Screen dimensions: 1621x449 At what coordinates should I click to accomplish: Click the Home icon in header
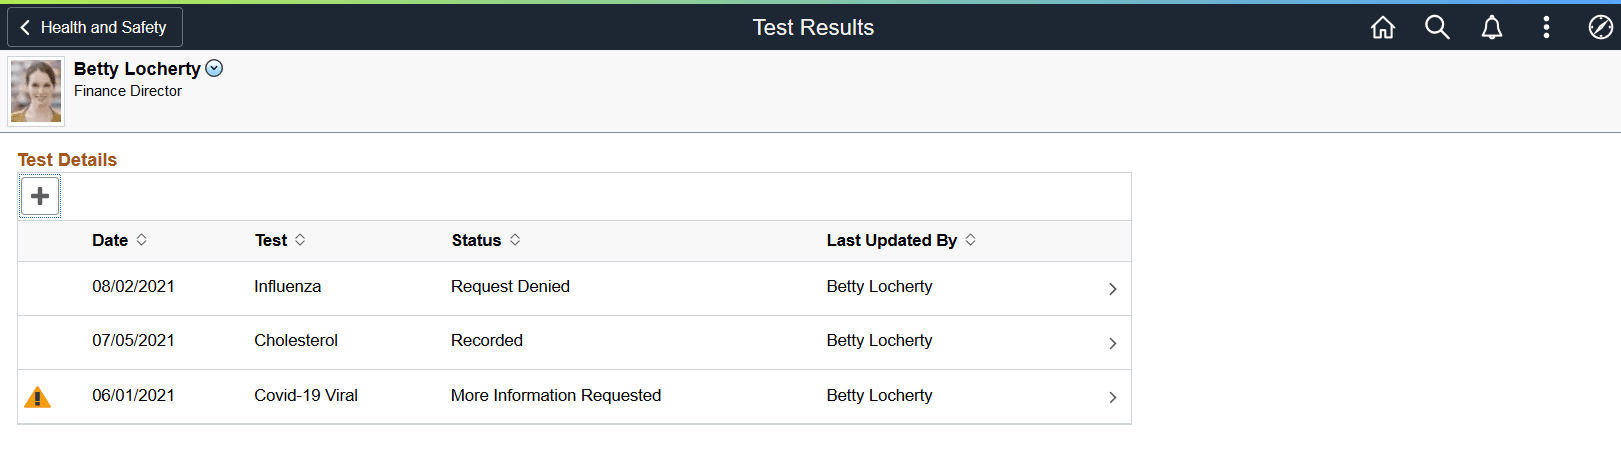[x=1382, y=28]
